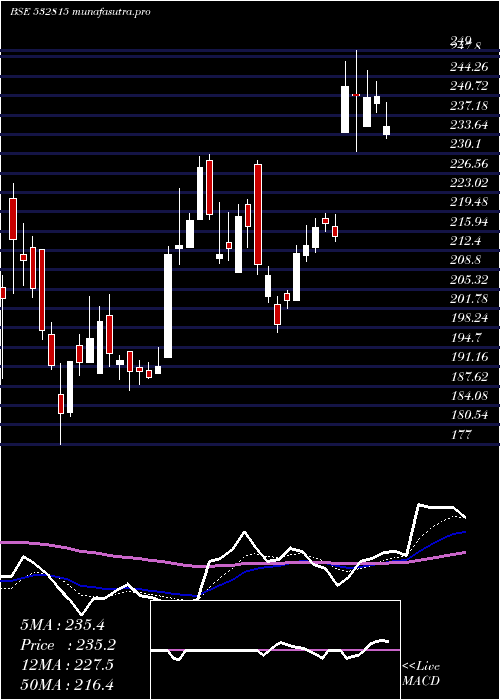Click the 230.1 price axis label
Image resolution: width=500 pixels, height=700 pixels.
click(467, 145)
